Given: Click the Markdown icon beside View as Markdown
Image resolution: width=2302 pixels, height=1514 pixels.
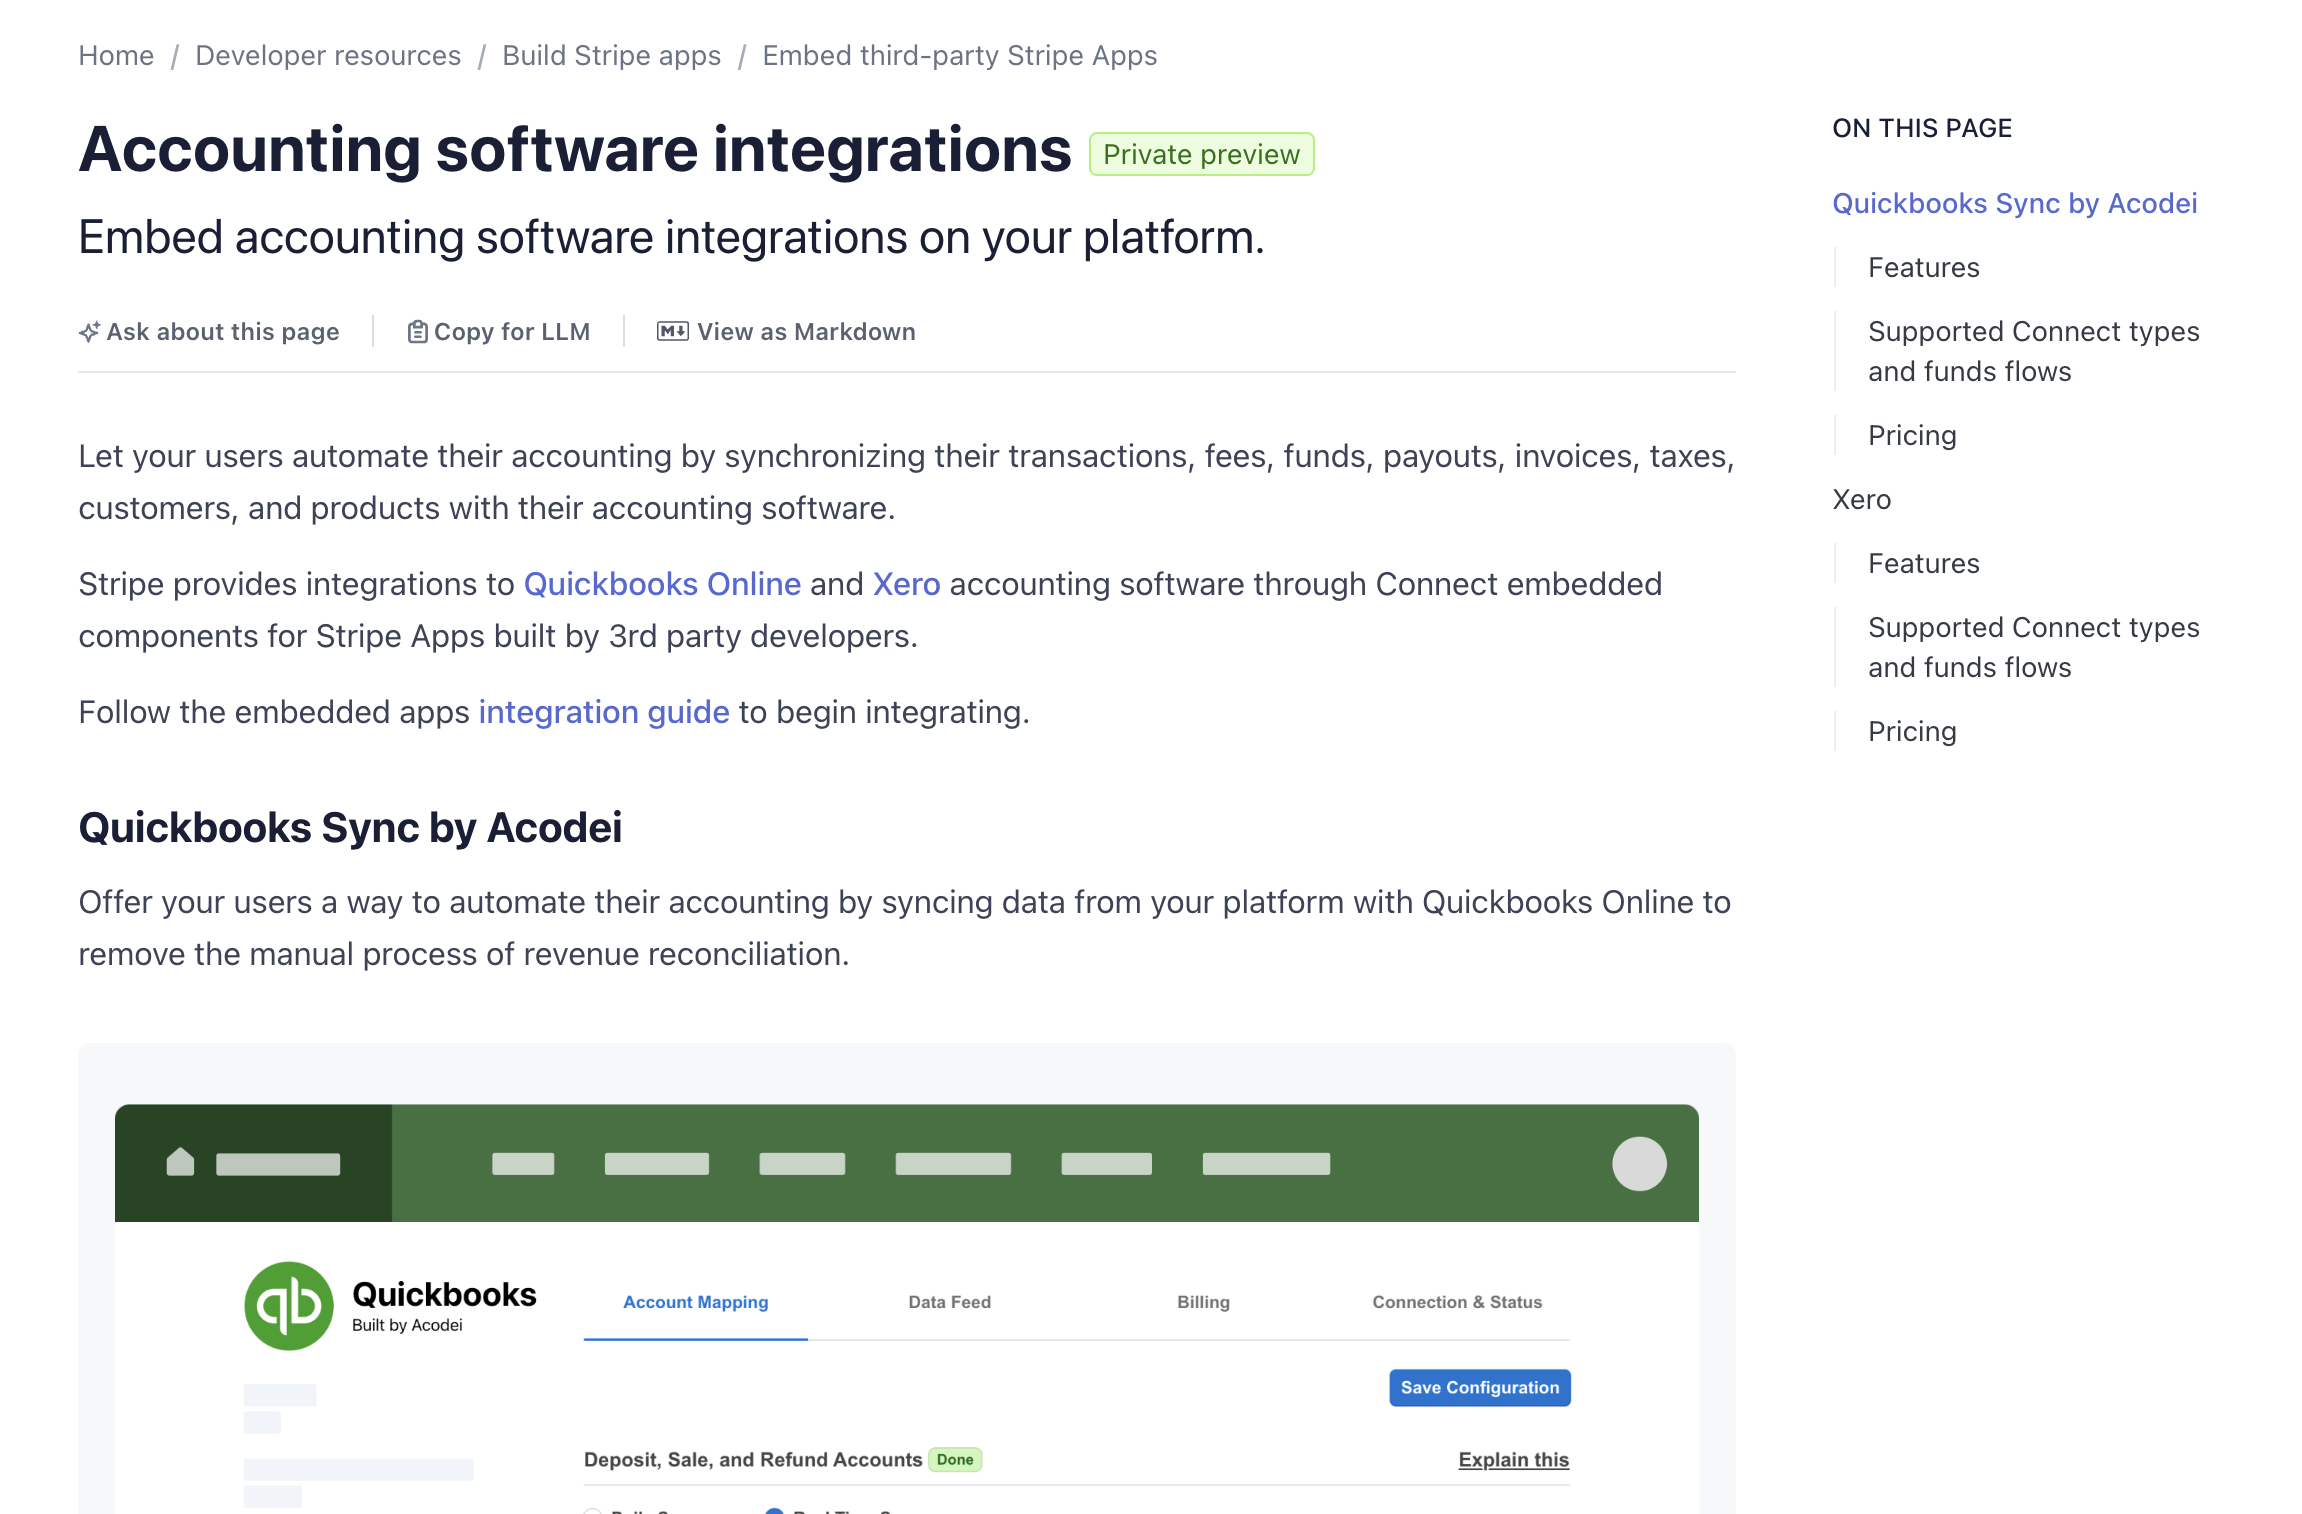Looking at the screenshot, I should (672, 332).
